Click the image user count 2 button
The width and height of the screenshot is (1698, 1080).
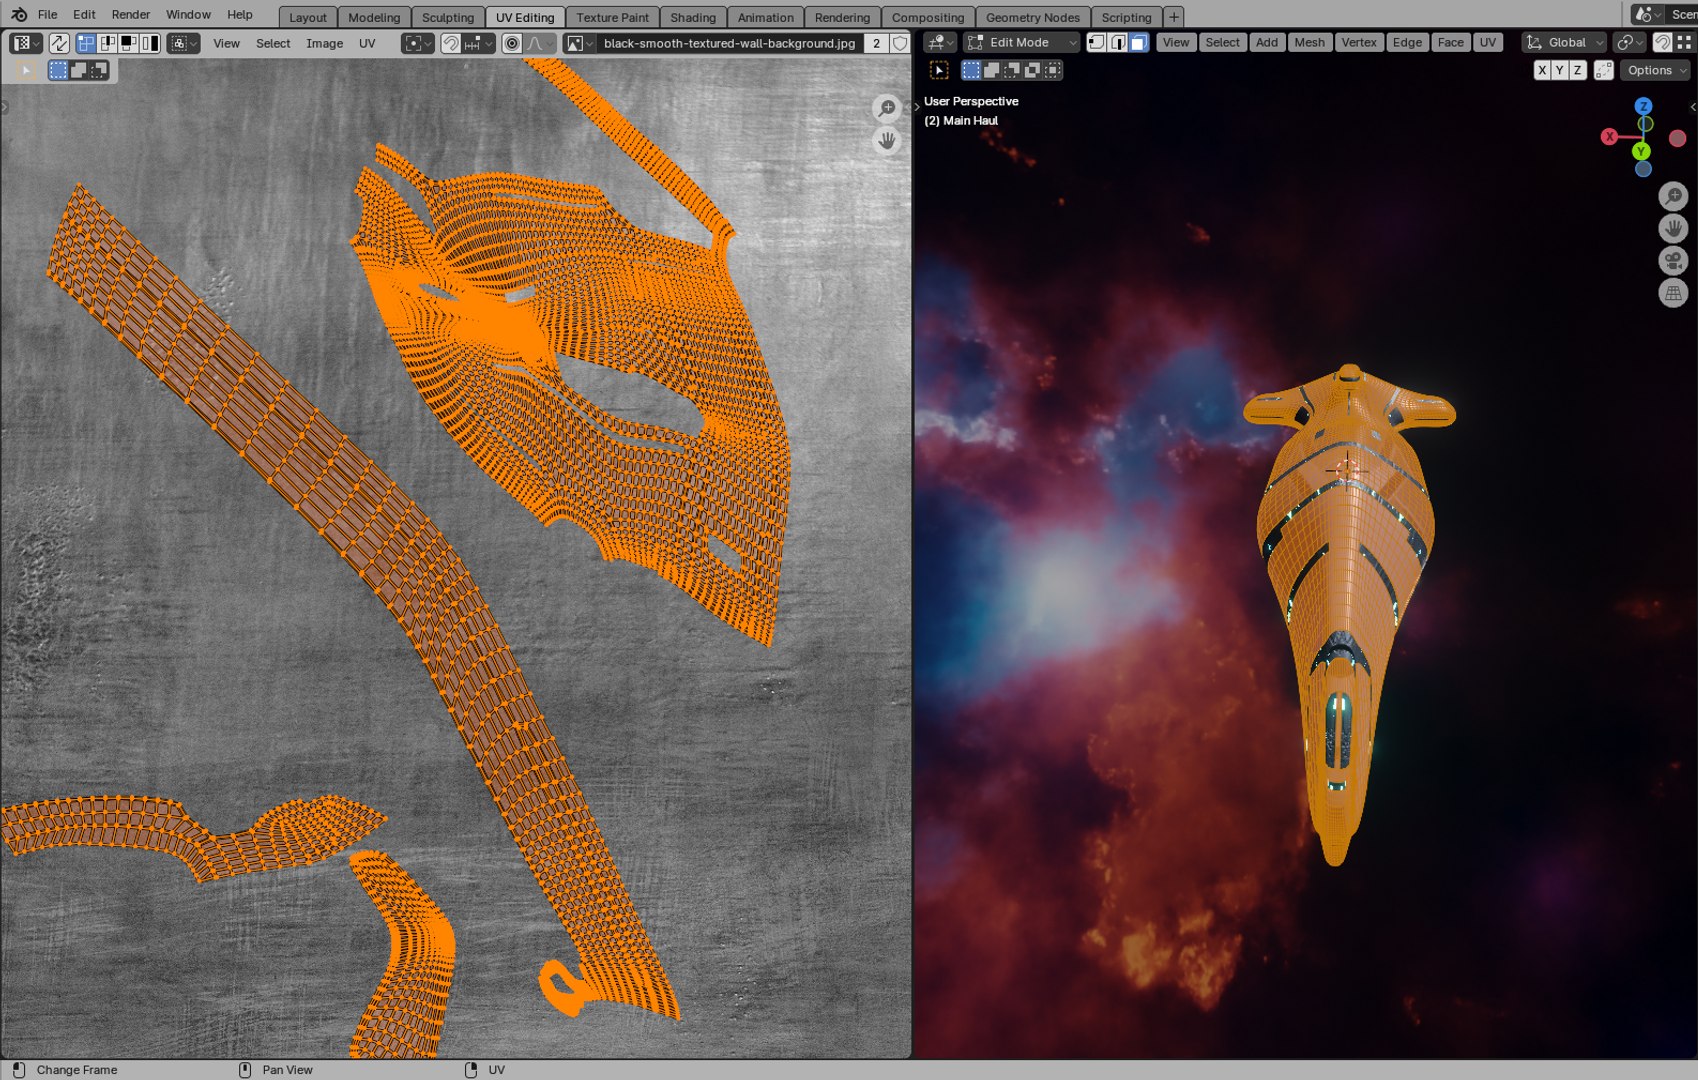[x=876, y=43]
